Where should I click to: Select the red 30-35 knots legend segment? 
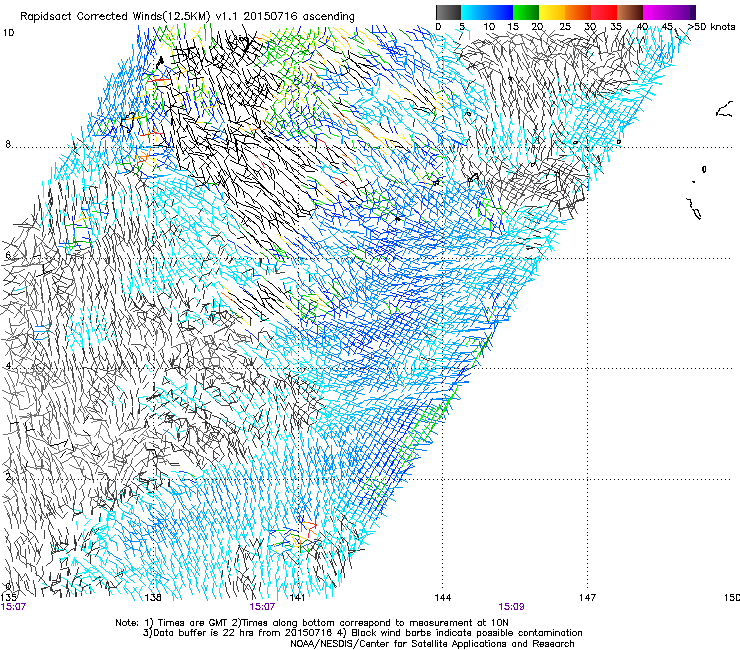coord(604,12)
